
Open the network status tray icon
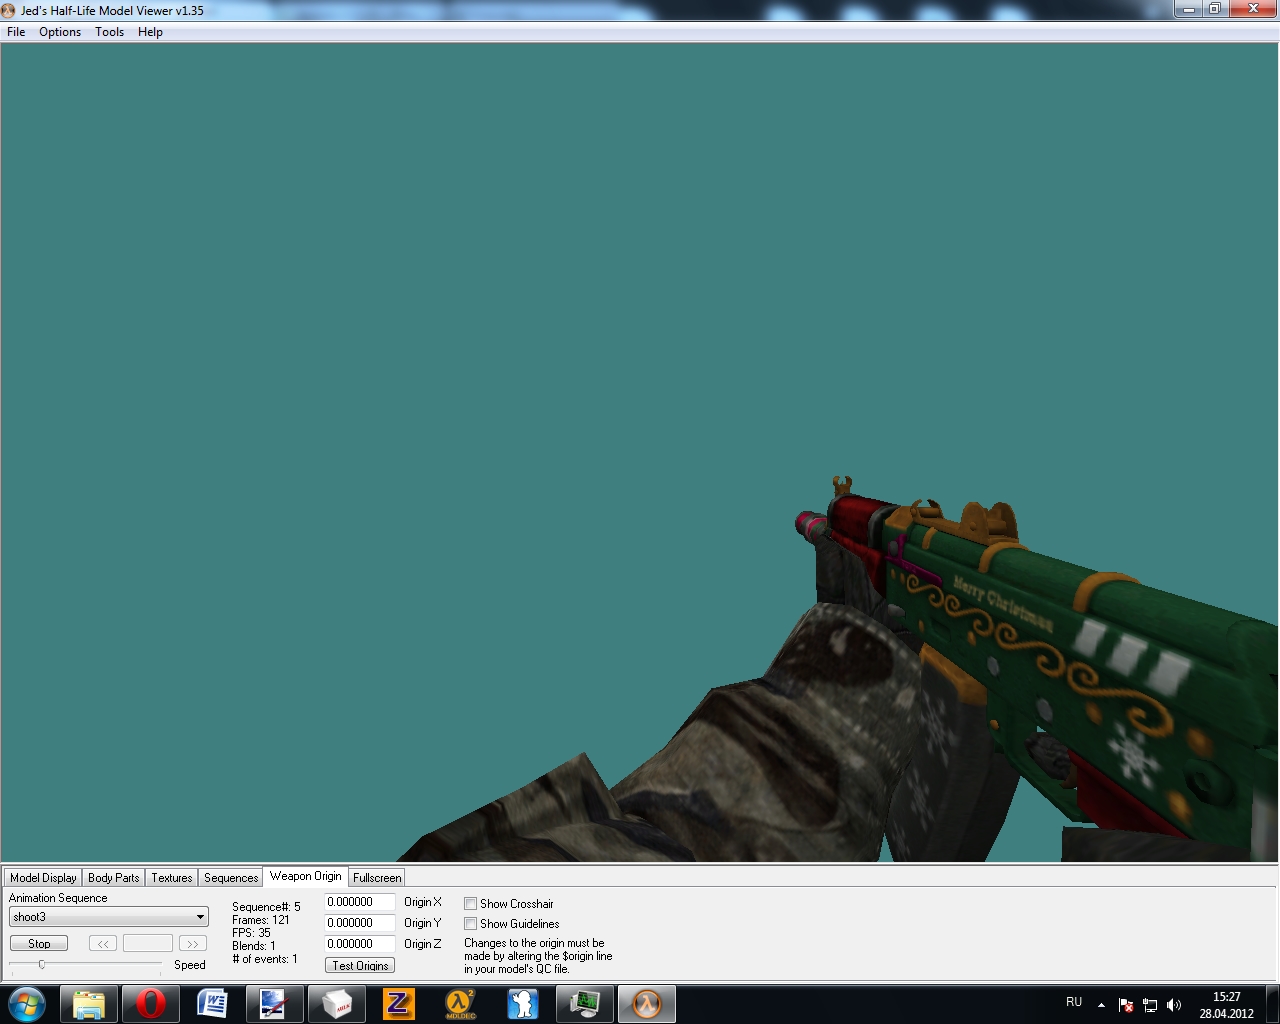click(1150, 1005)
